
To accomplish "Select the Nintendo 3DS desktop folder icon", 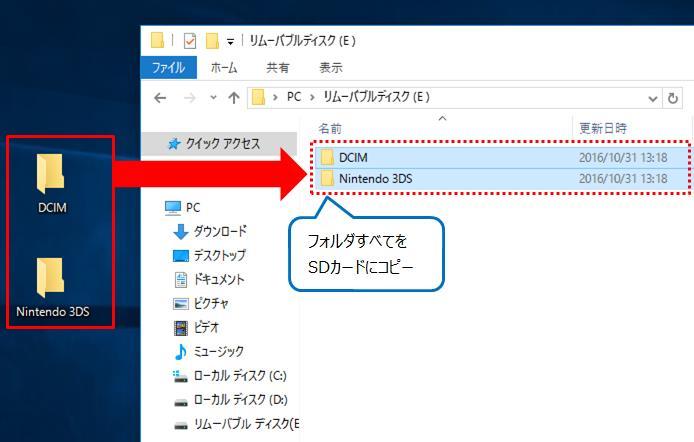I will click(x=50, y=280).
